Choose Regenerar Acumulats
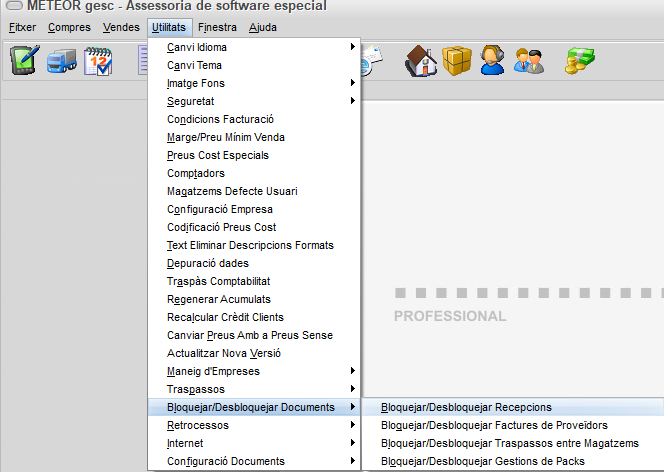The image size is (664, 472). click(x=254, y=299)
